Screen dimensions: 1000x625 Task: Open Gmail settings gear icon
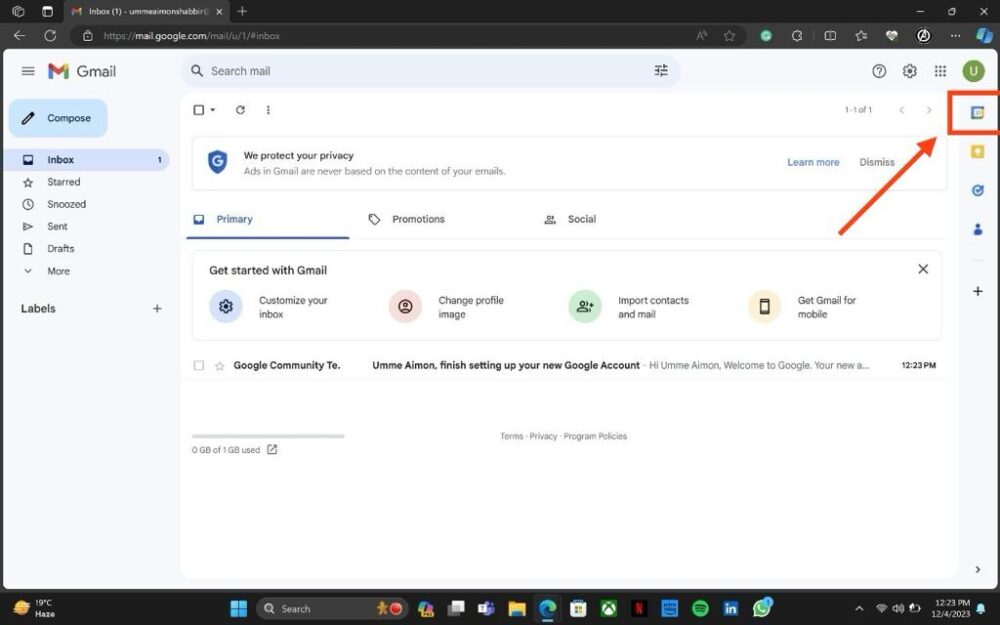(x=909, y=71)
